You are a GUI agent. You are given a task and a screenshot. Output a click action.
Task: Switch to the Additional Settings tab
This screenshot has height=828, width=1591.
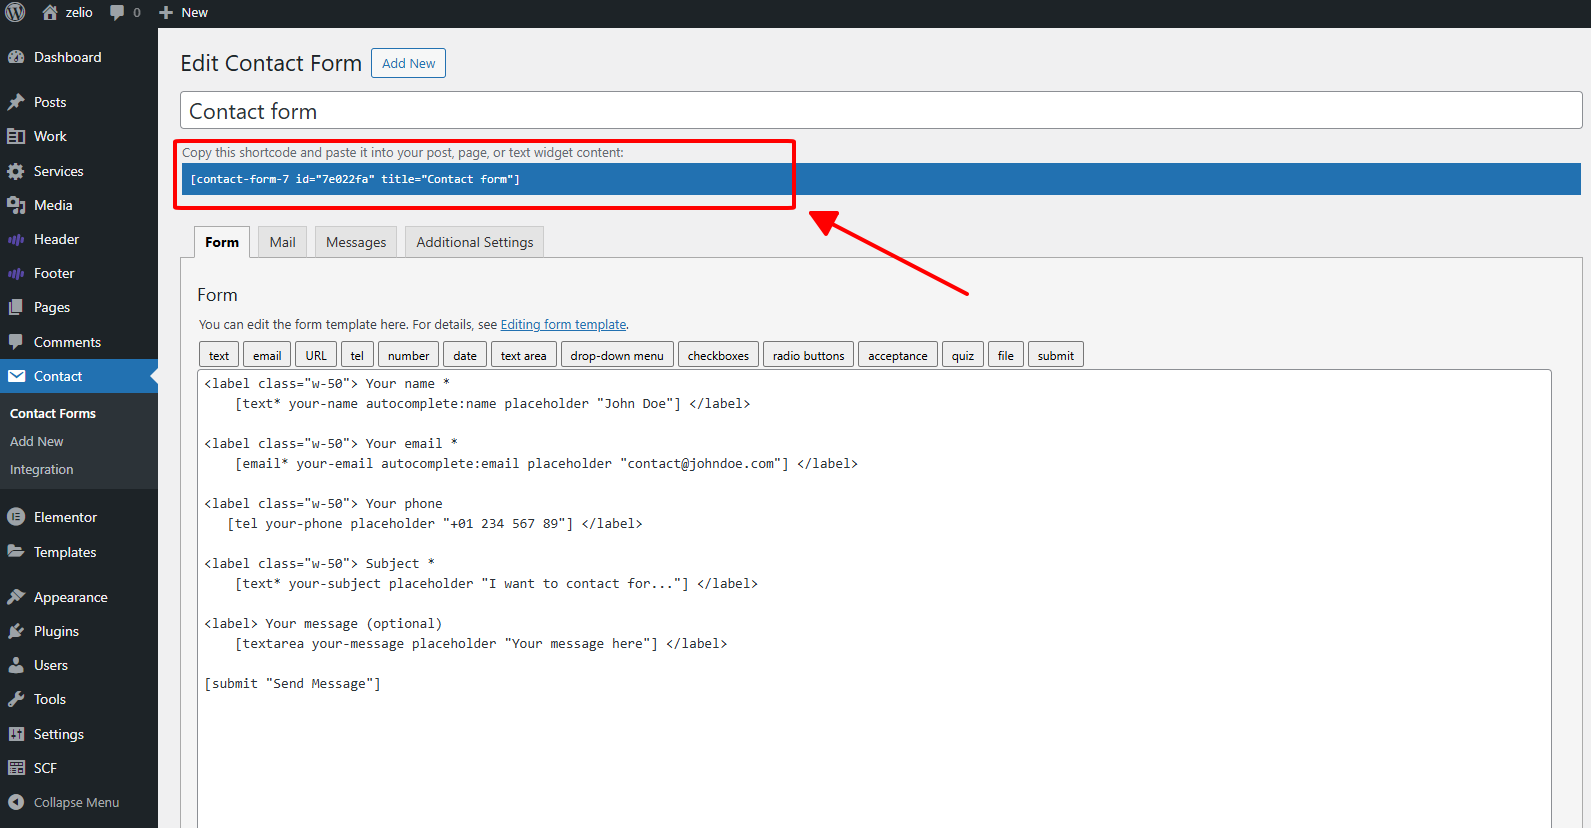(x=475, y=242)
